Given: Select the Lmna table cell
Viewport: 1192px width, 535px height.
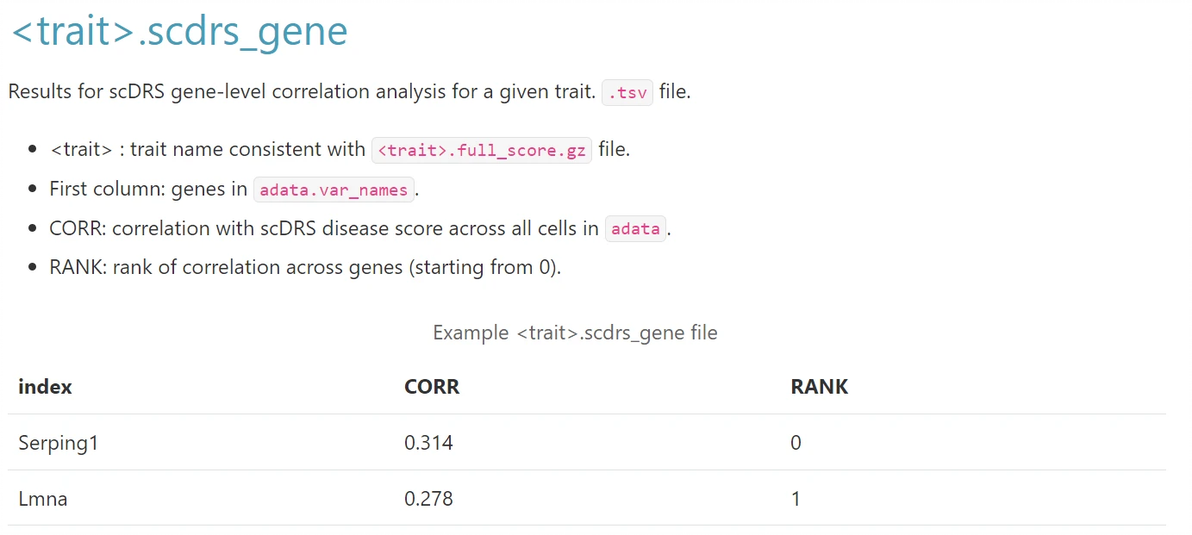Looking at the screenshot, I should [43, 498].
